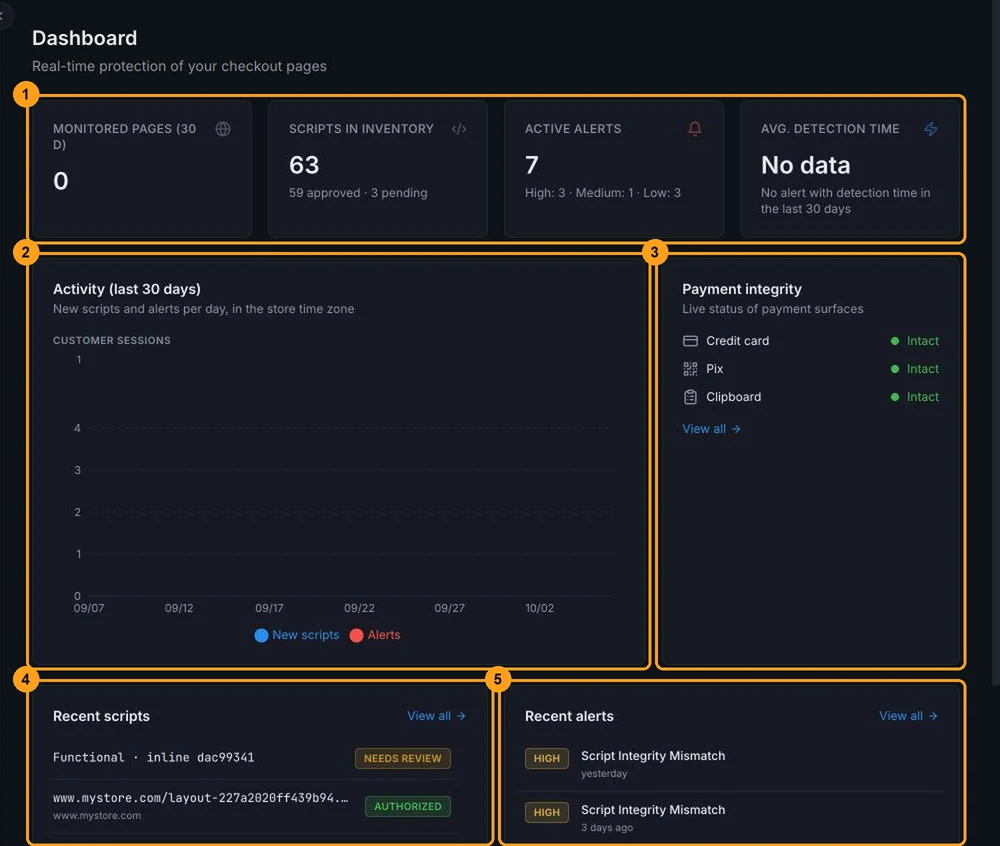Click the bell icon in Active Alerts card

pyautogui.click(x=695, y=129)
